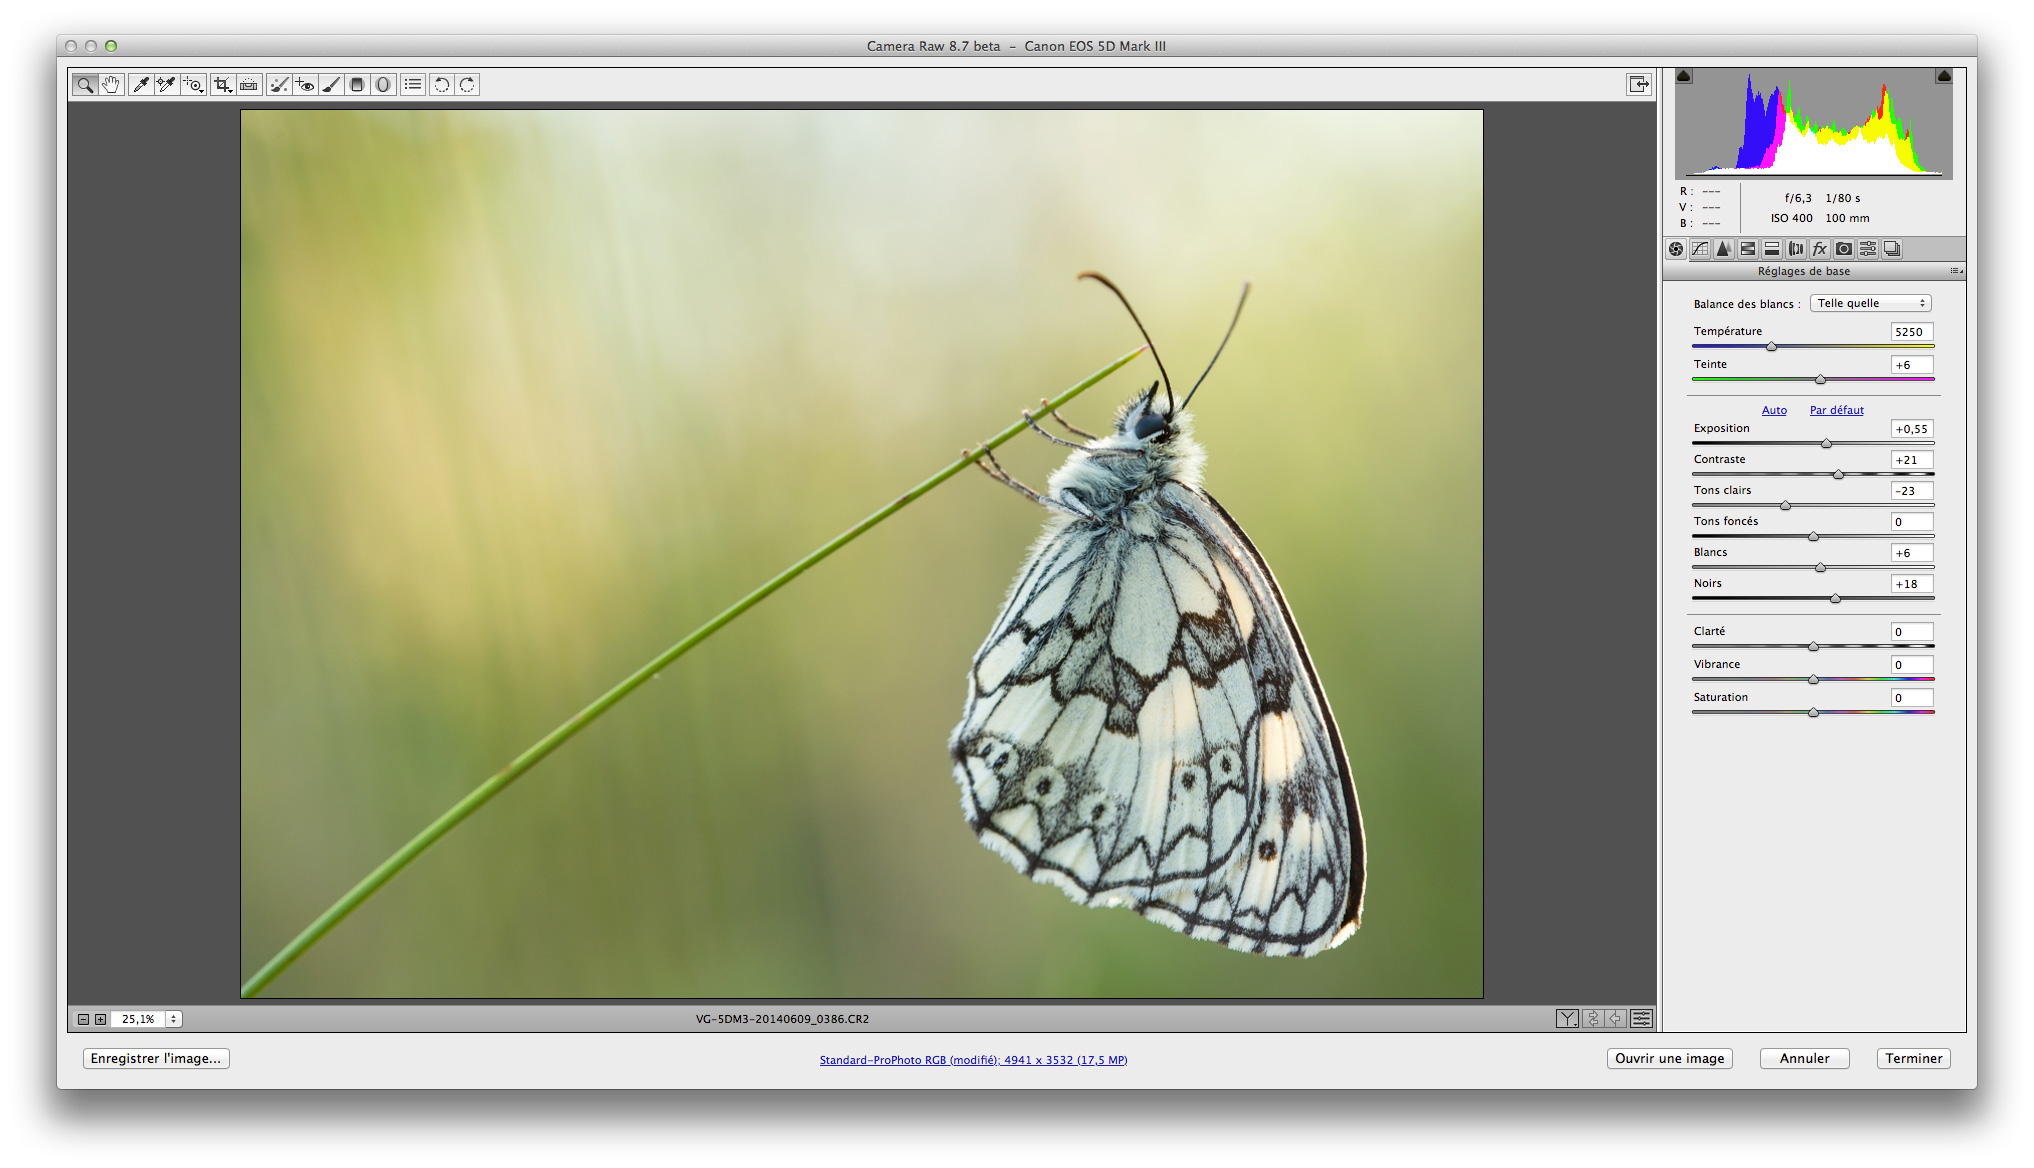2034x1168 pixels.
Task: Select the Red Eye Removal tool
Action: point(305,85)
